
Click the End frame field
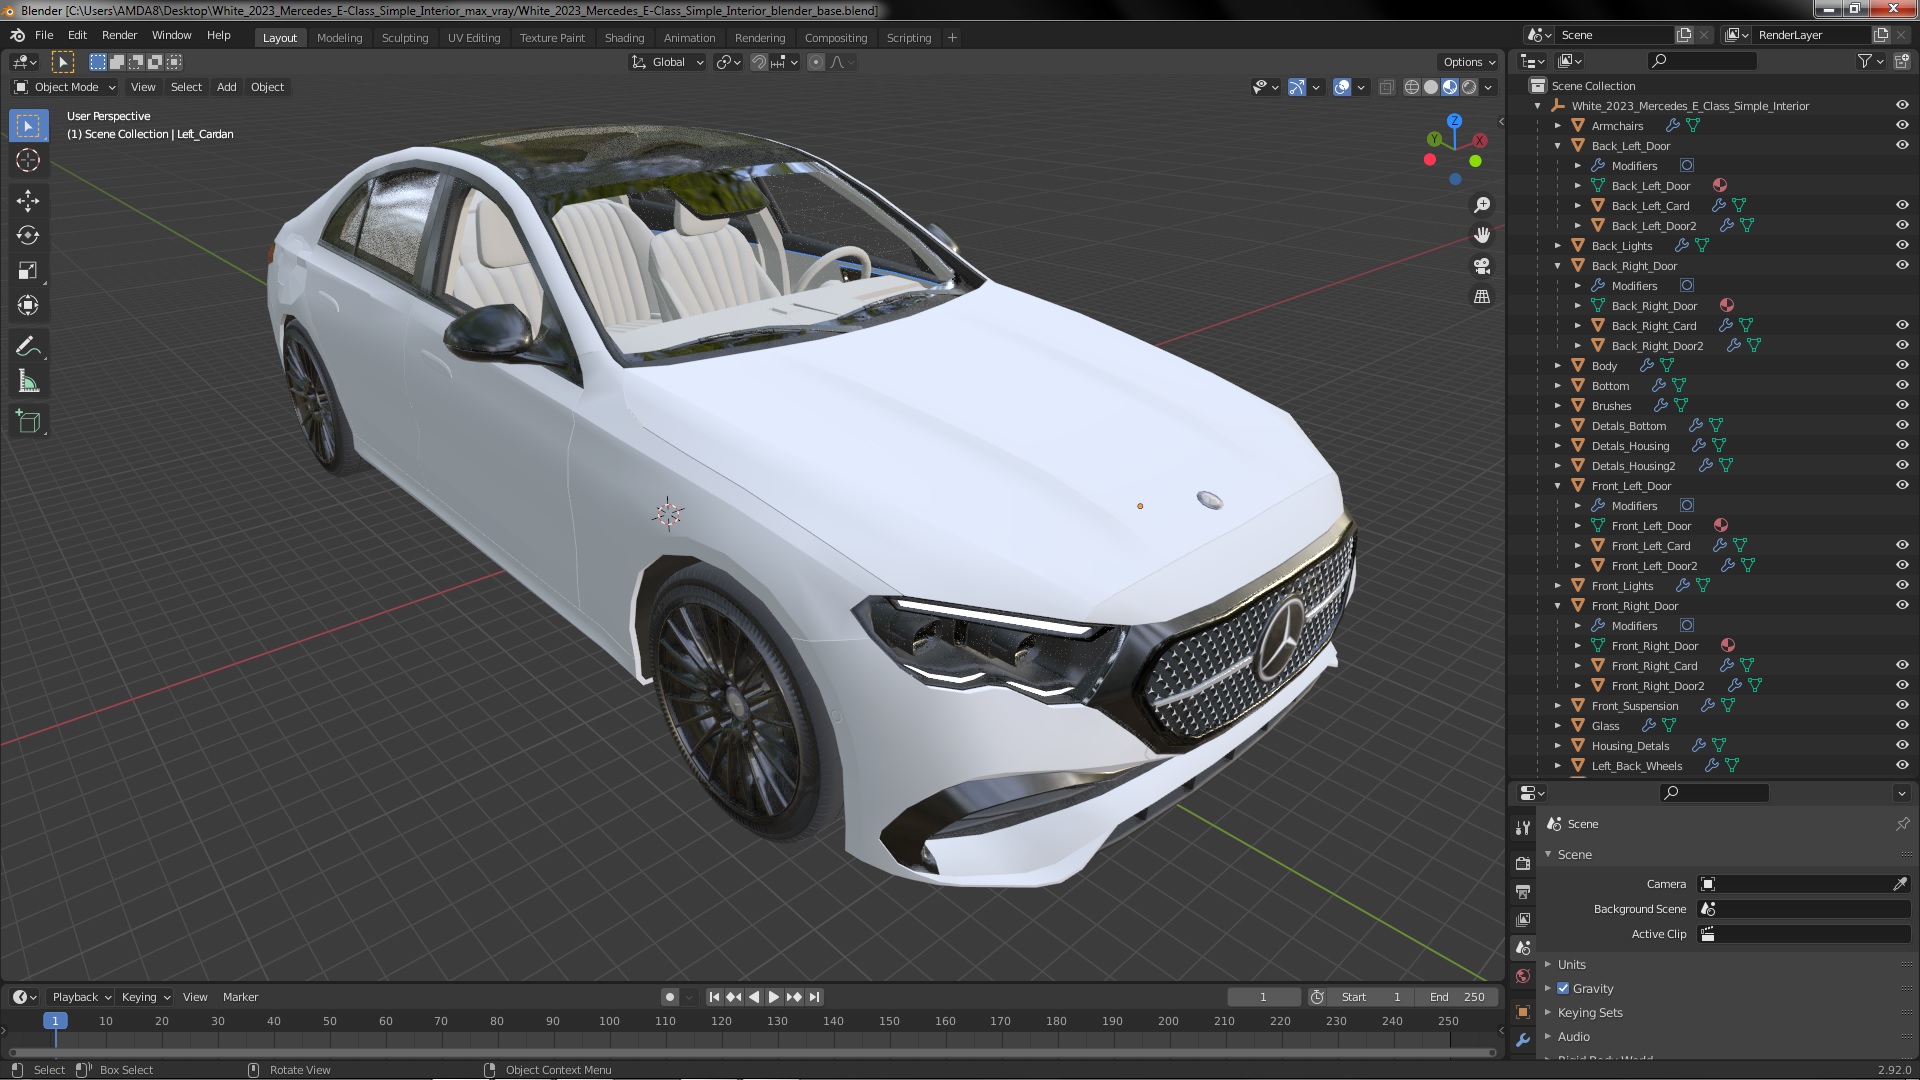click(x=1460, y=997)
